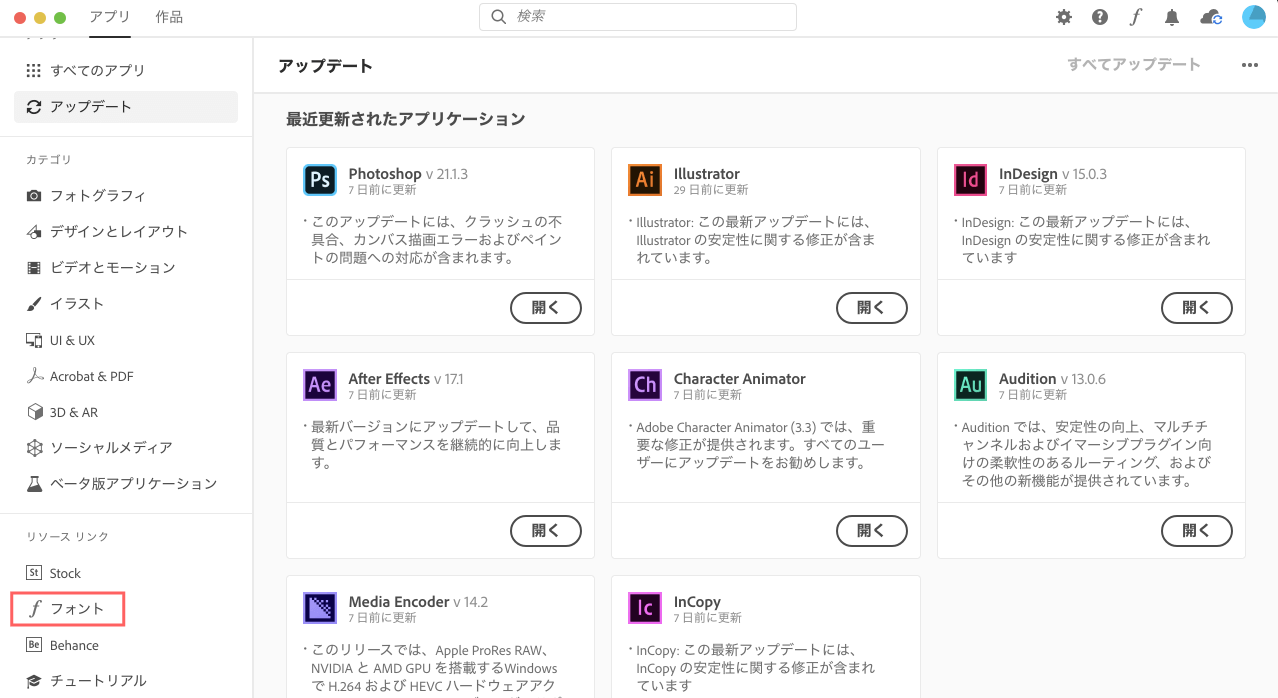1278x698 pixels.
Task: Open すべてのアプリ in the sidebar
Action: pyautogui.click(x=126, y=71)
